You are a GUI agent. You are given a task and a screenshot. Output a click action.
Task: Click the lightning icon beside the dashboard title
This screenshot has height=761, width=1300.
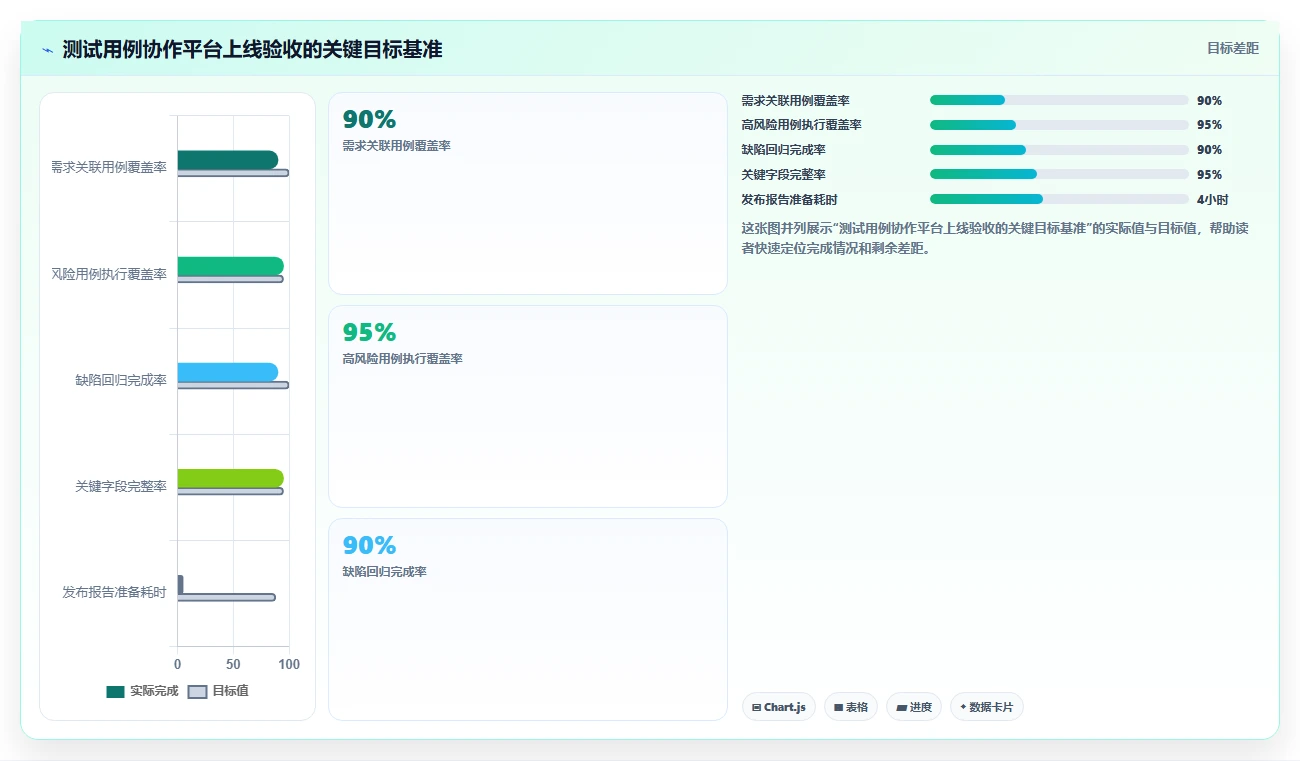[x=48, y=50]
